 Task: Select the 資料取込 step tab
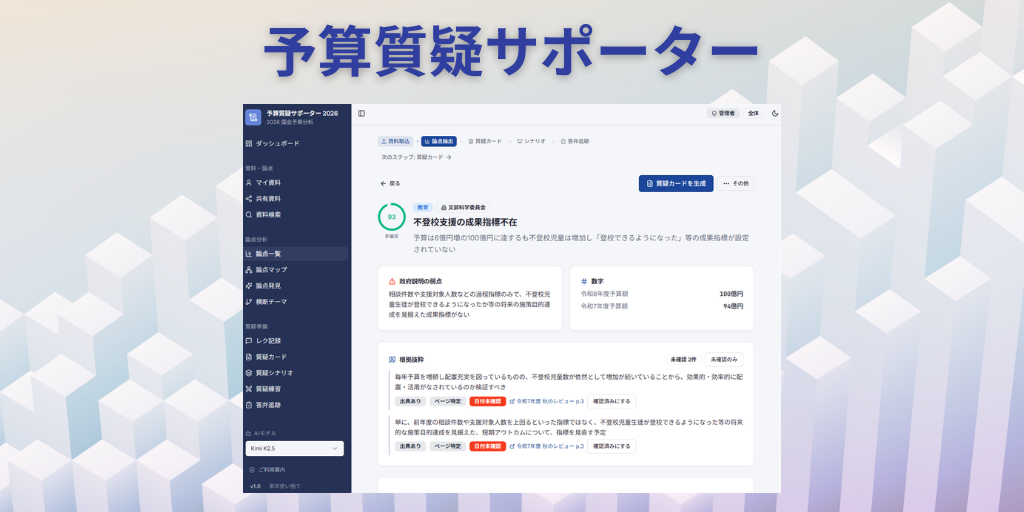click(396, 142)
